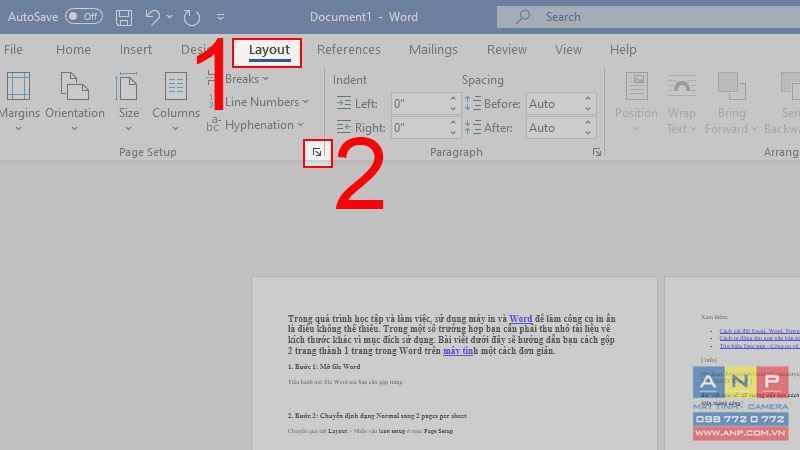Choose a paper Size

pyautogui.click(x=128, y=102)
